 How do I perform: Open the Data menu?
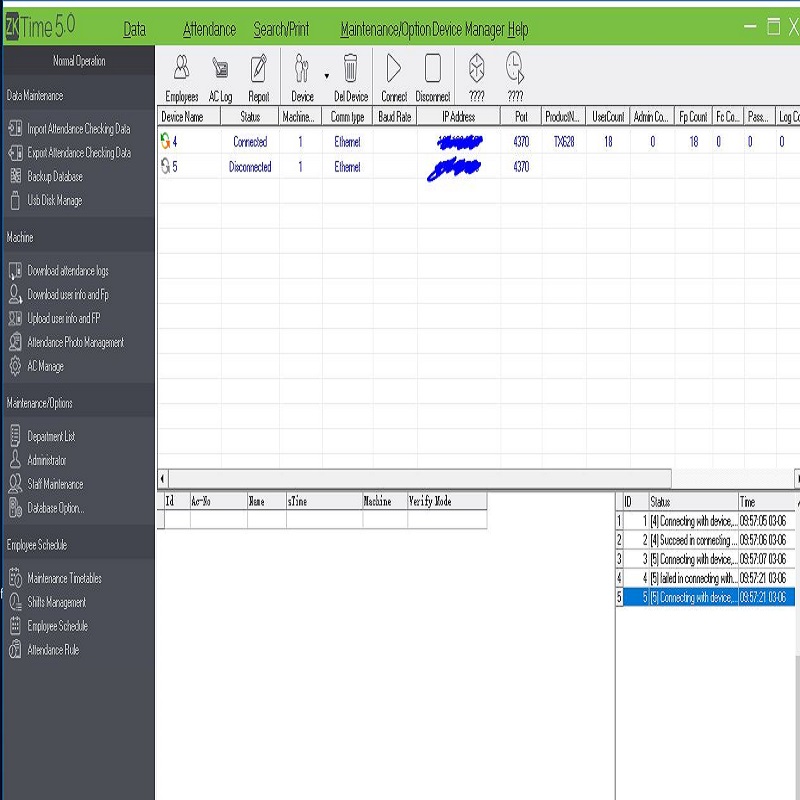coord(134,30)
